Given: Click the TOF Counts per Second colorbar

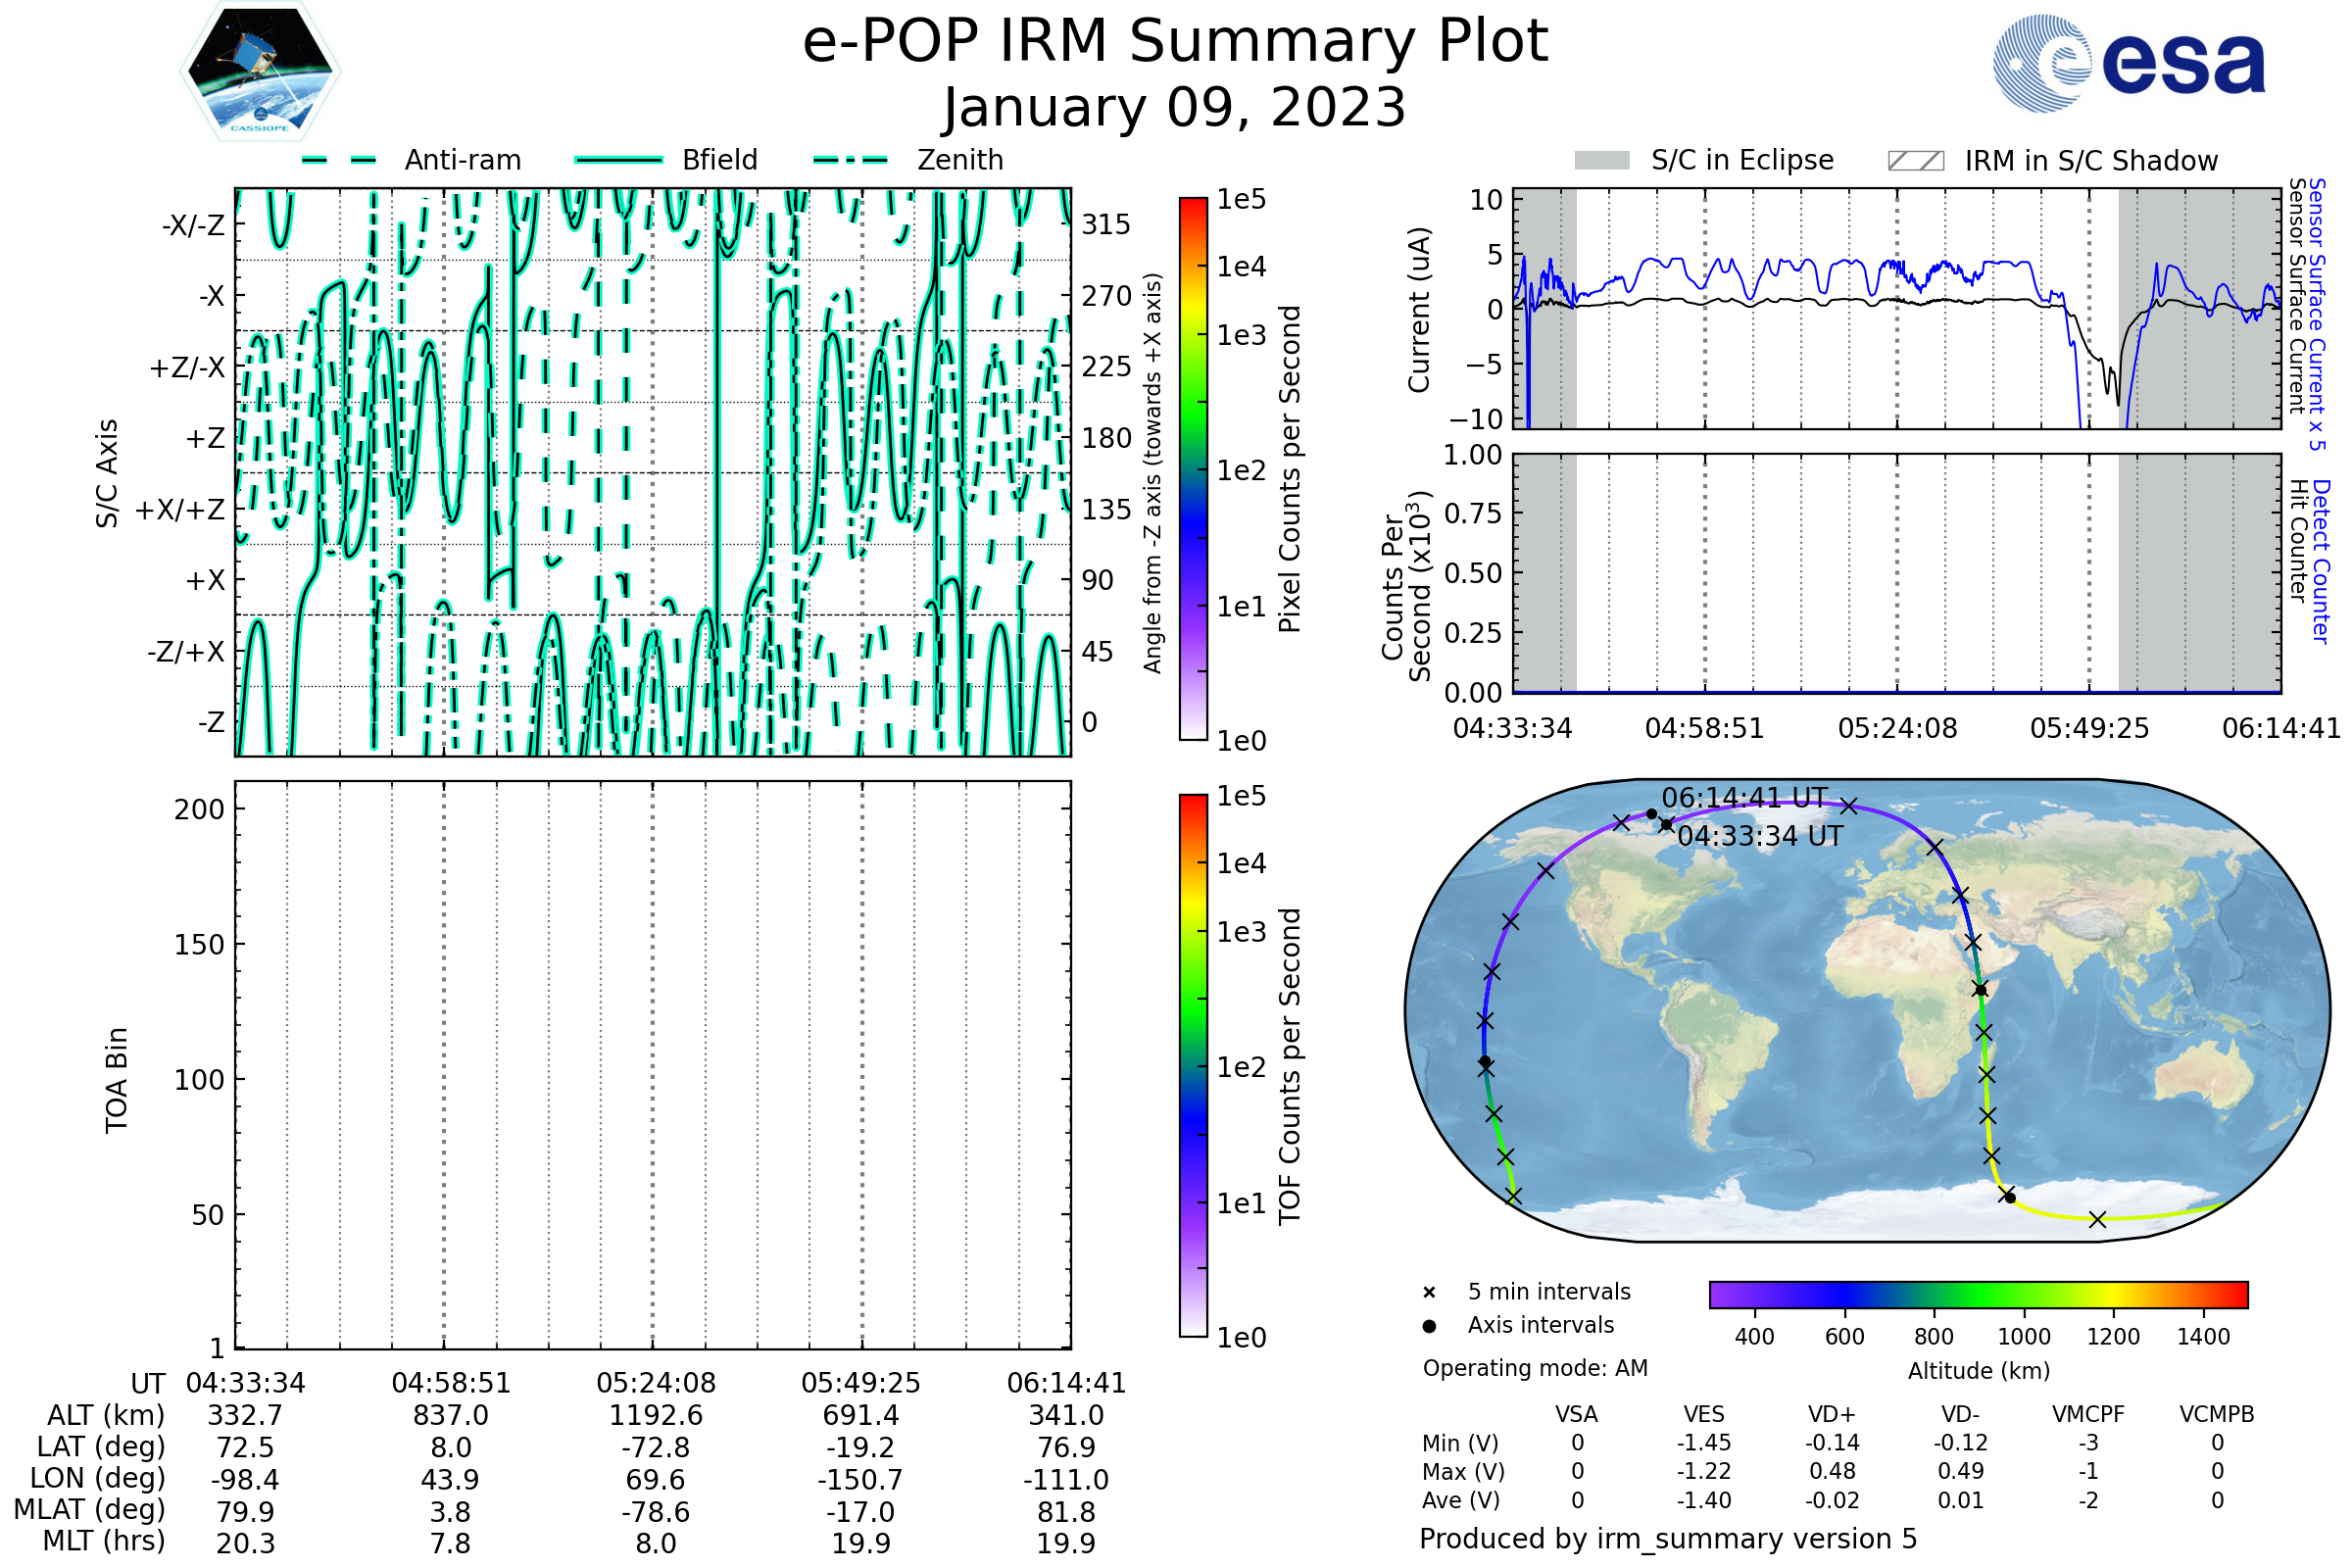Looking at the screenshot, I should point(1193,1065).
